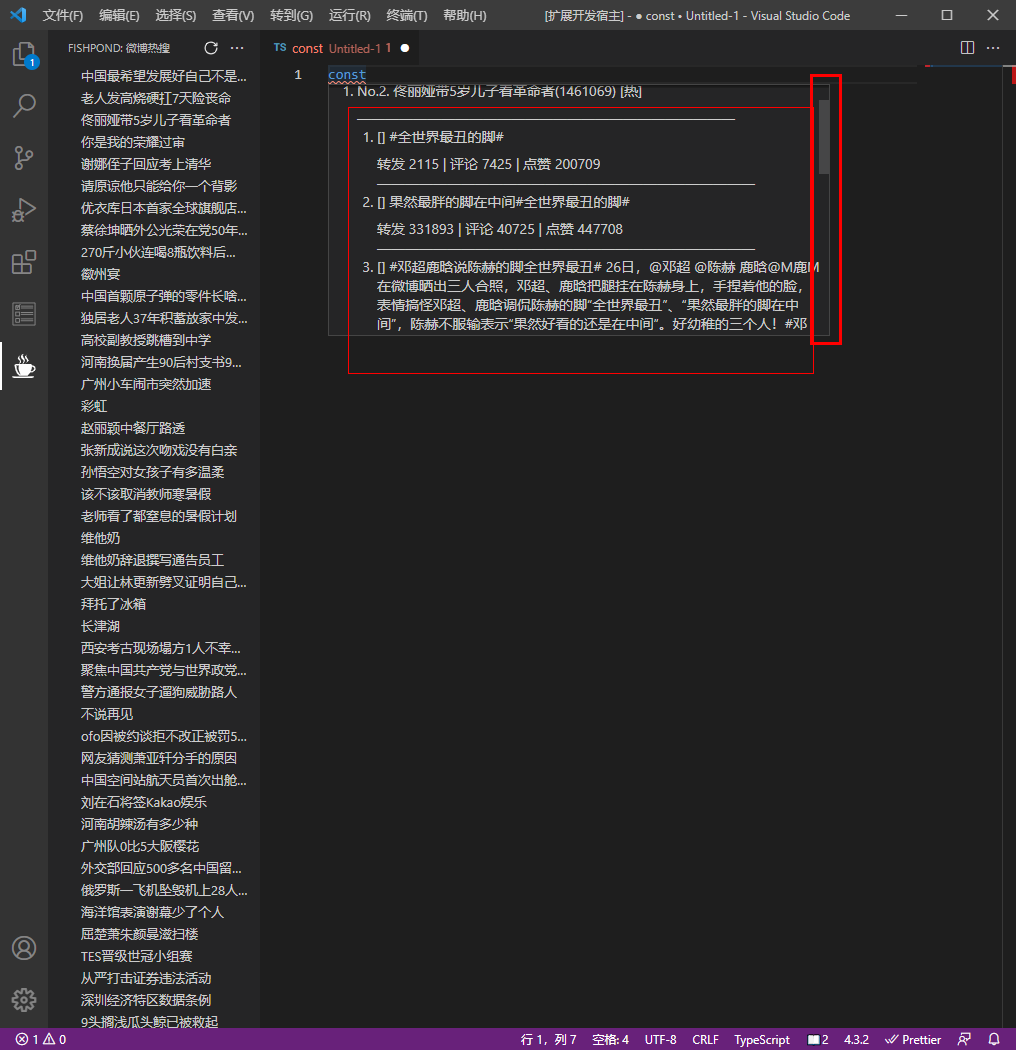Open the 查看(V) menu

[x=233, y=15]
